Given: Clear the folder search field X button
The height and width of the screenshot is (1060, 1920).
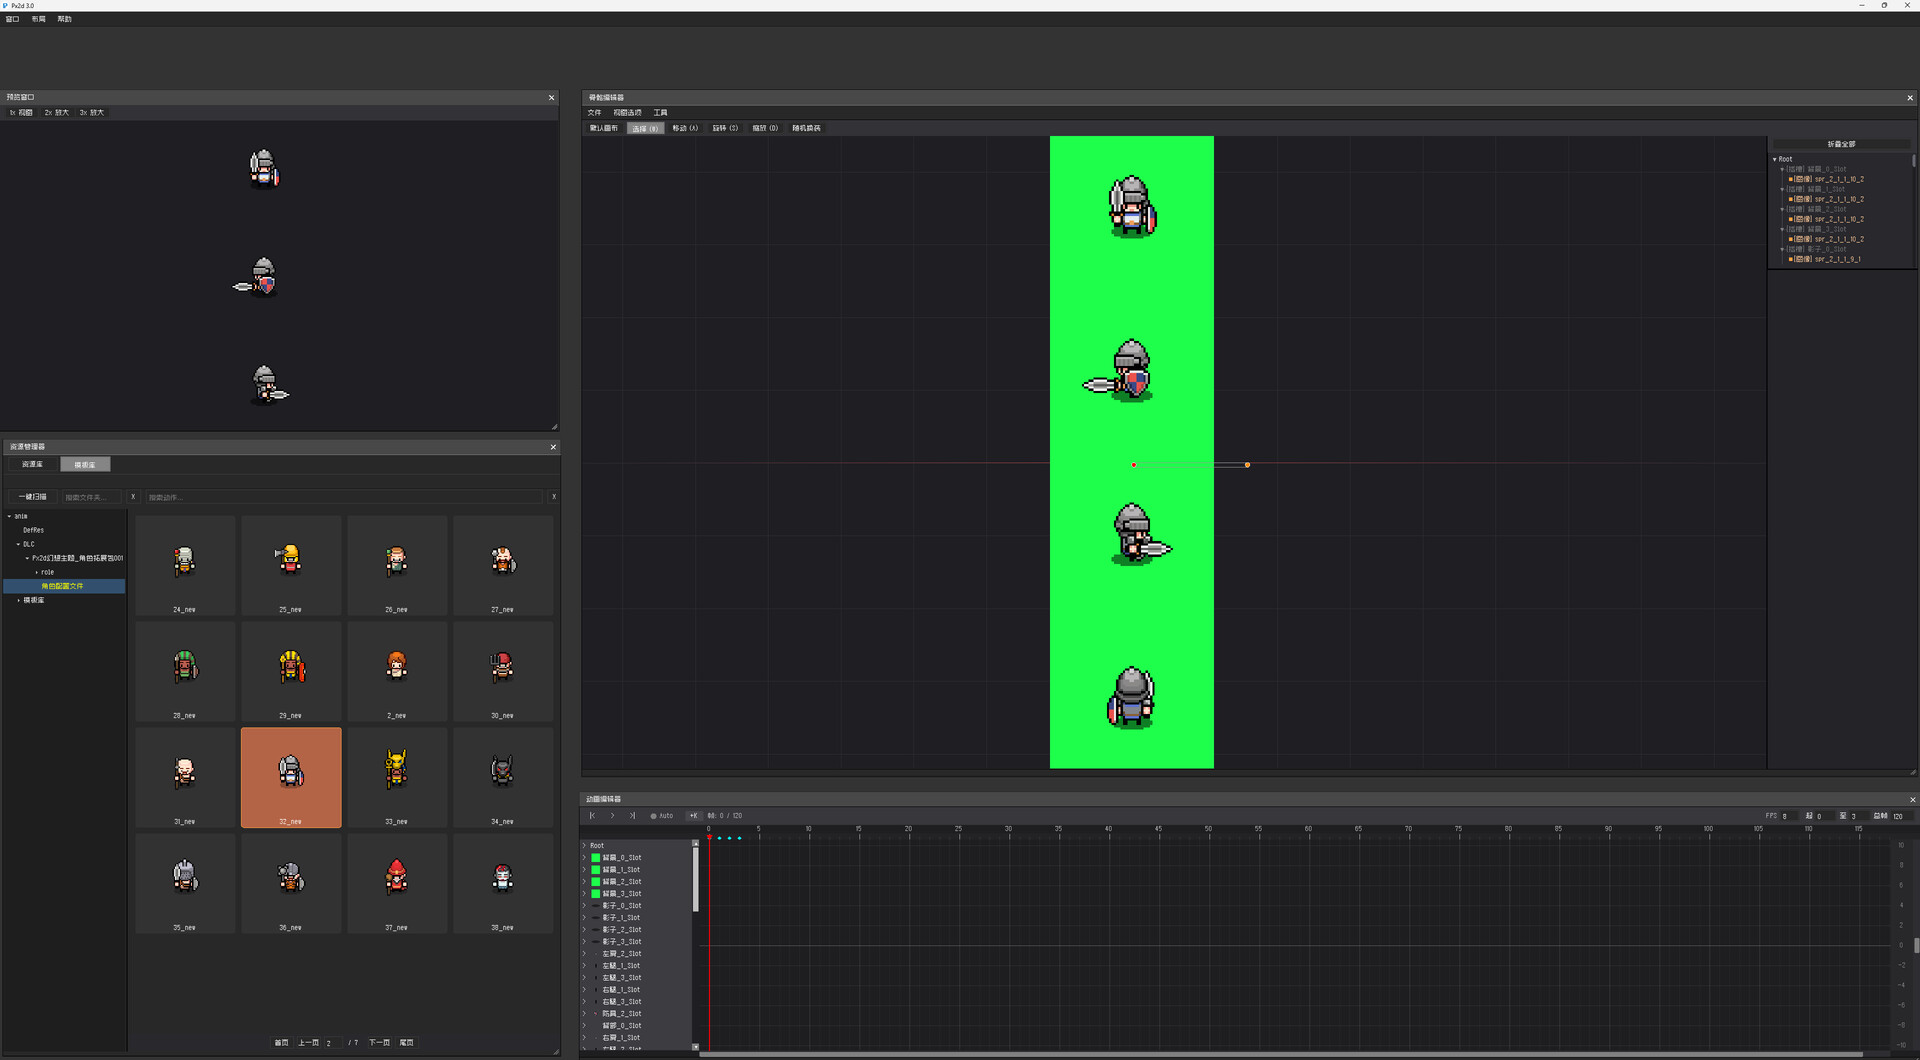Looking at the screenshot, I should (133, 497).
